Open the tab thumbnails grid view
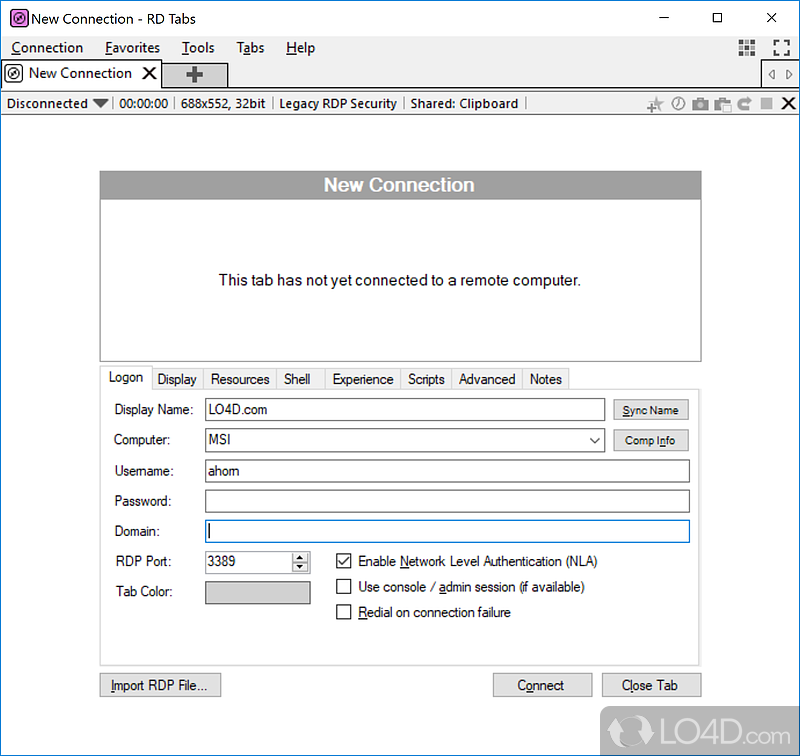 (x=747, y=47)
